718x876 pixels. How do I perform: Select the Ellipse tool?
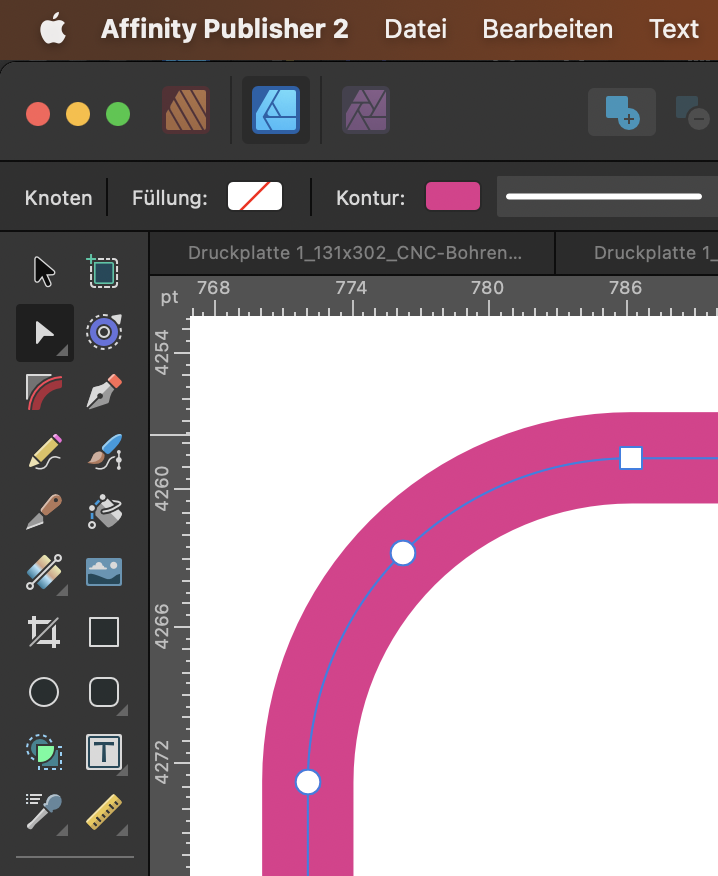pyautogui.click(x=44, y=692)
